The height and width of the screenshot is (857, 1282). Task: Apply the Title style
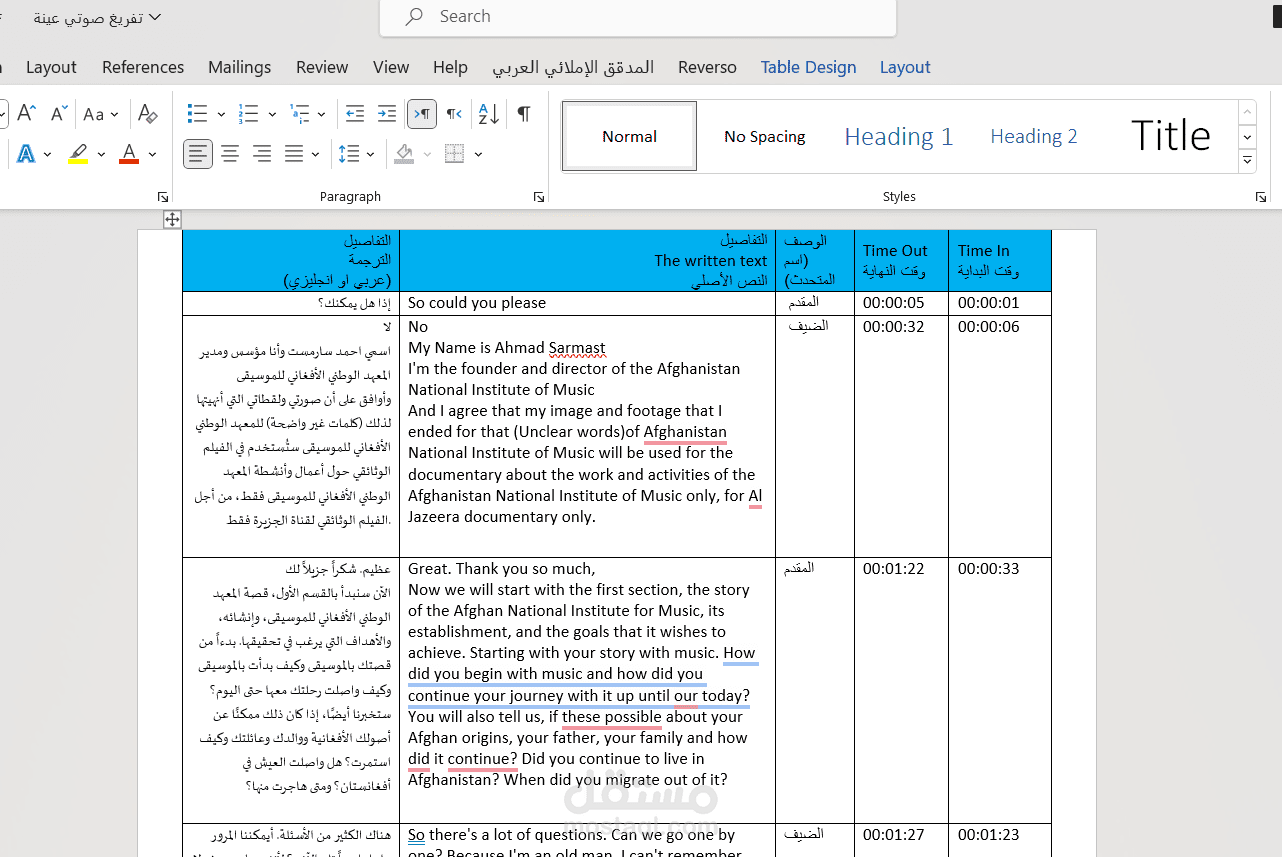1170,136
